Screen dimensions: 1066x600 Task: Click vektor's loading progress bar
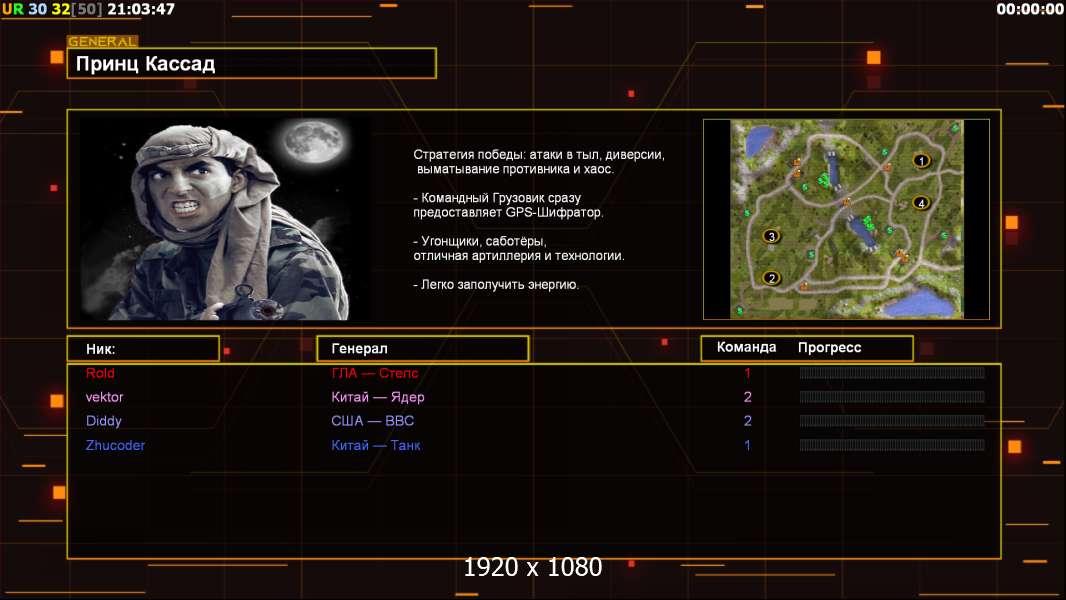point(892,397)
